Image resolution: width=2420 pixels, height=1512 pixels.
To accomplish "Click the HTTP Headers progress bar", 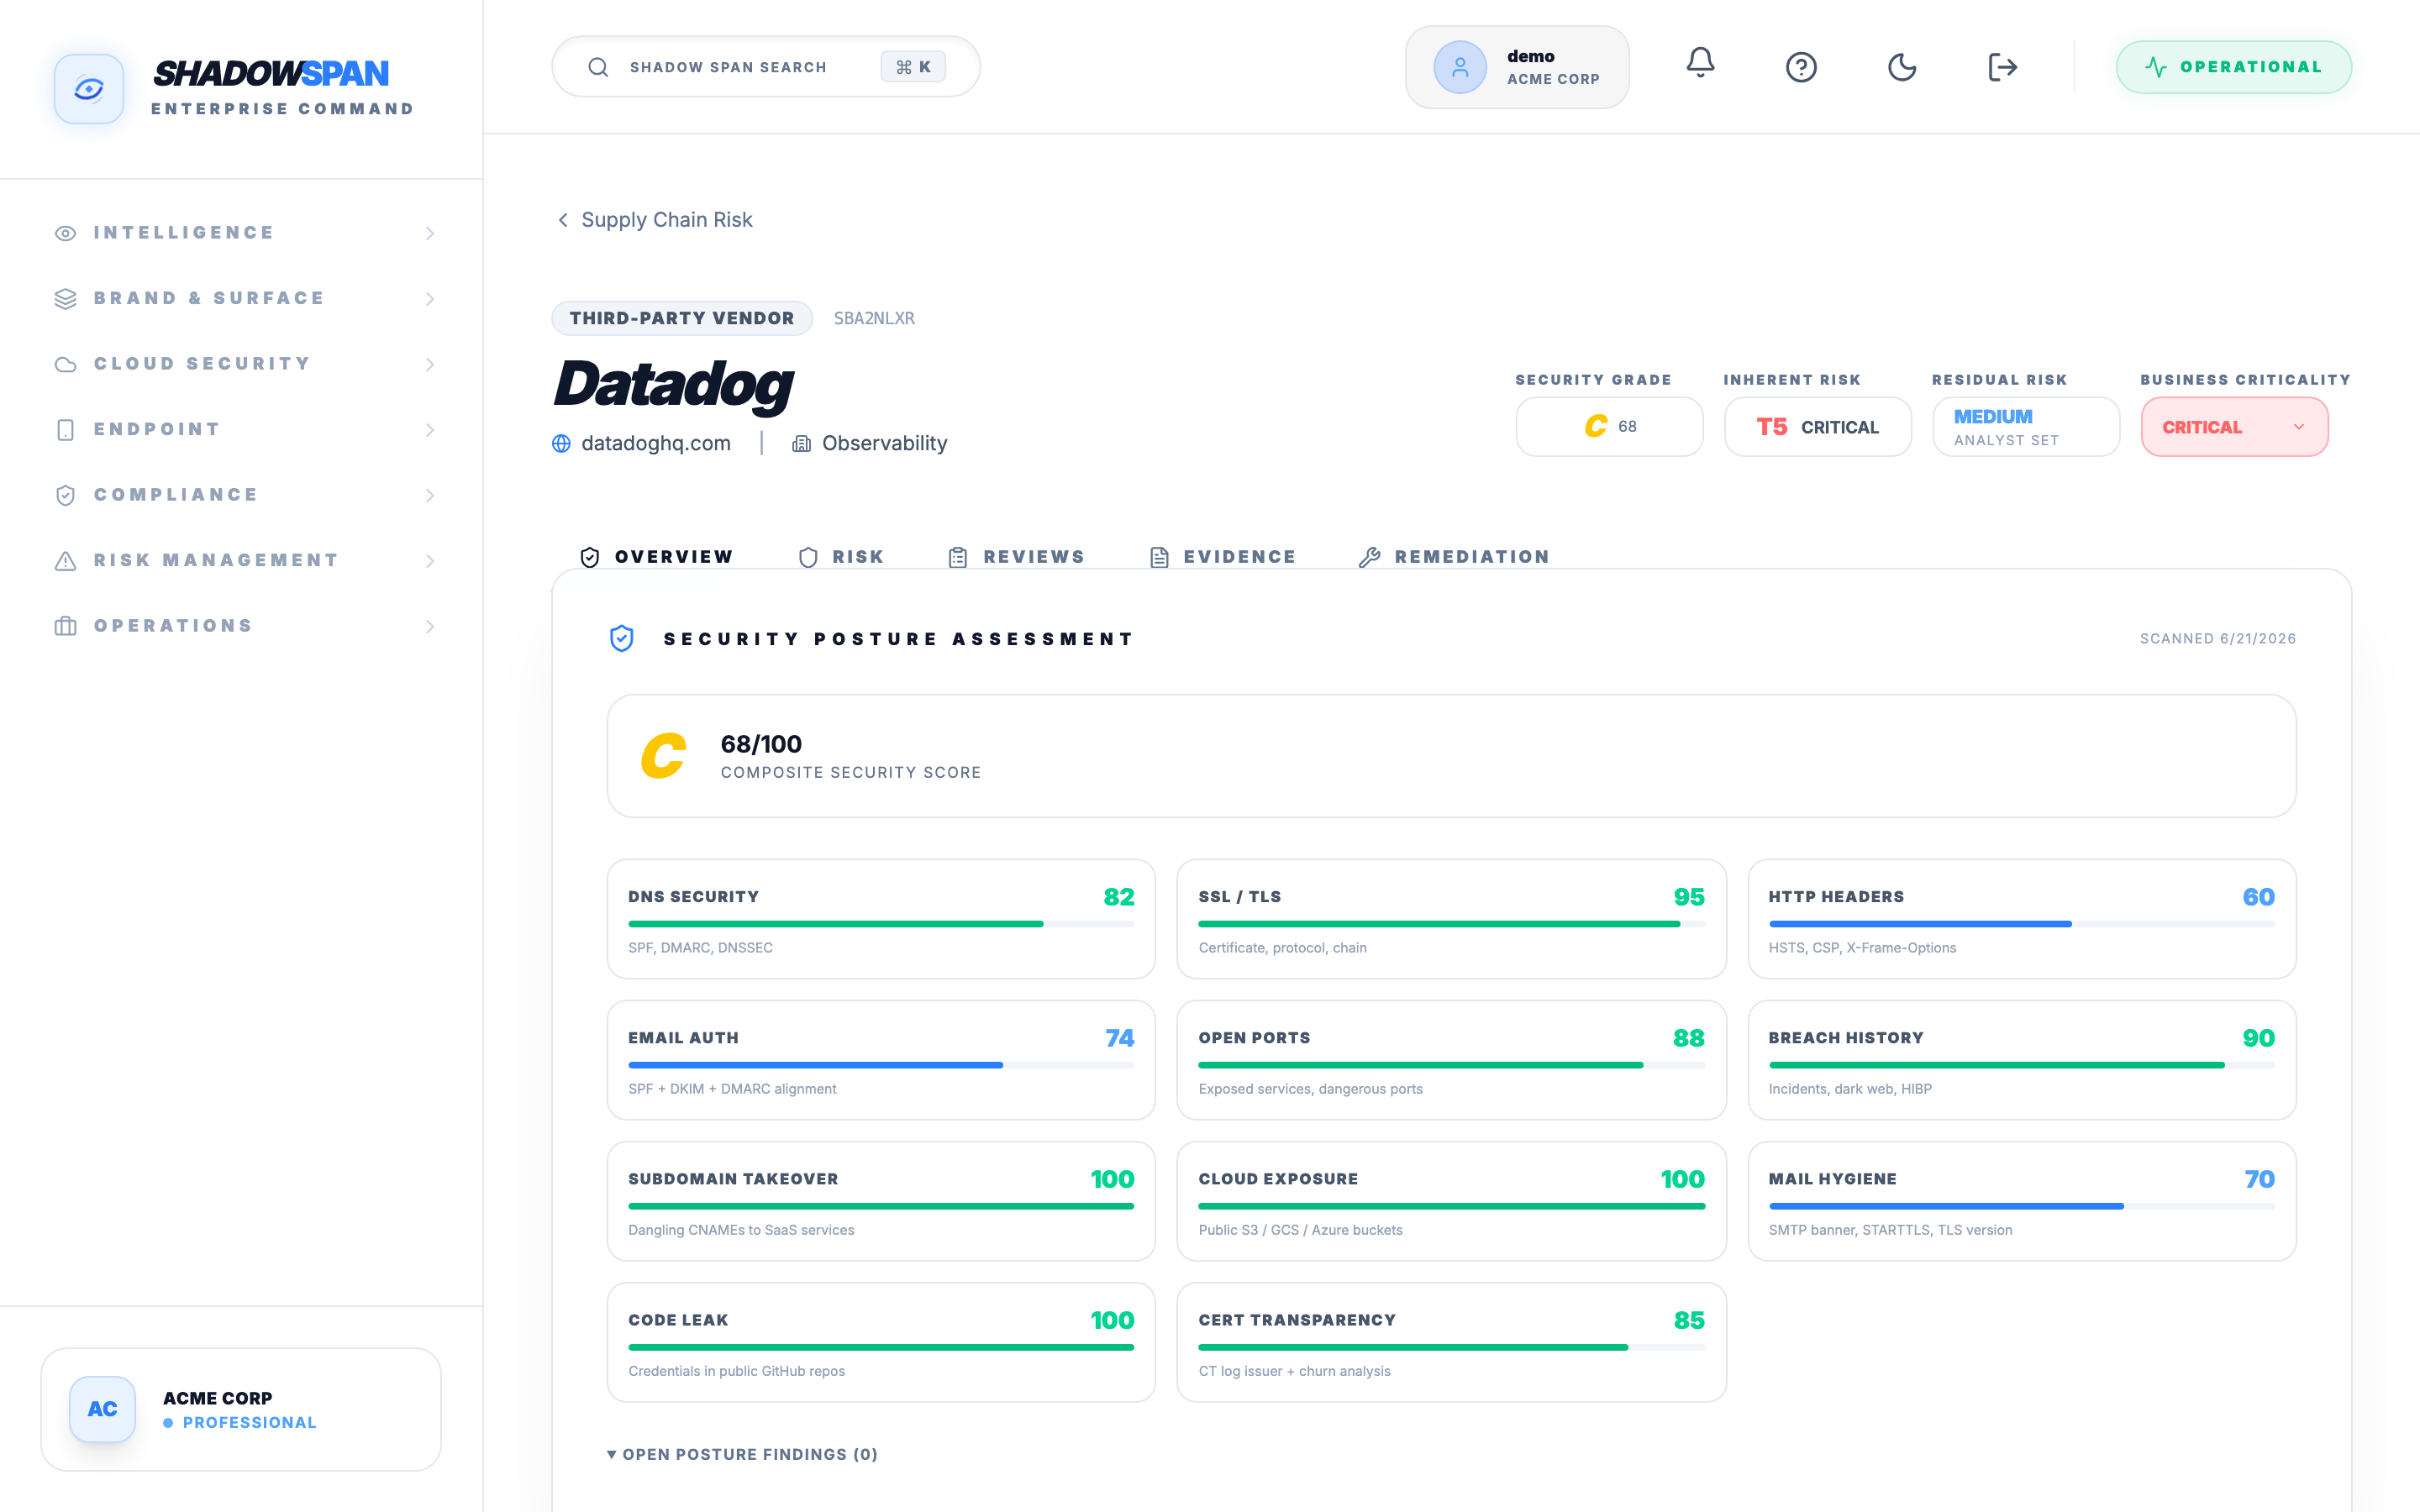I will tap(2021, 924).
